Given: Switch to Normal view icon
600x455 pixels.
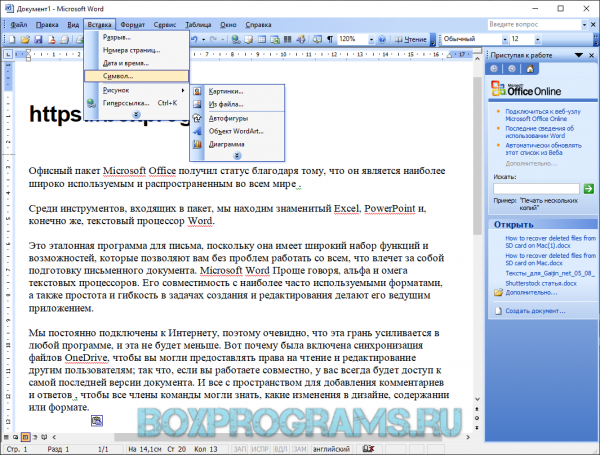Looking at the screenshot, I should click(6, 437).
